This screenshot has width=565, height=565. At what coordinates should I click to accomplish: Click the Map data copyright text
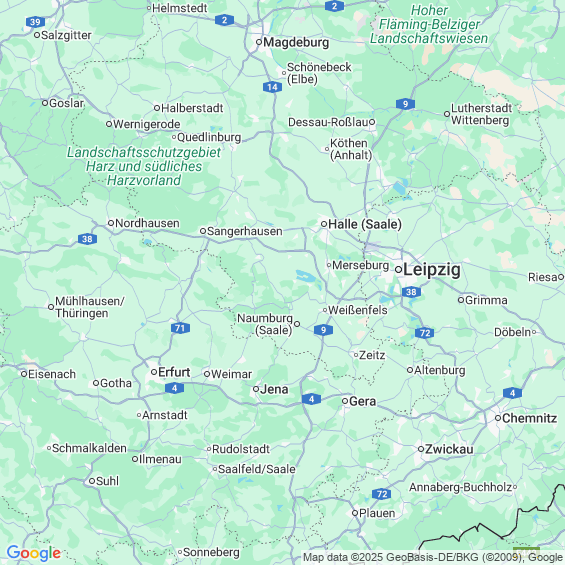tap(433, 557)
